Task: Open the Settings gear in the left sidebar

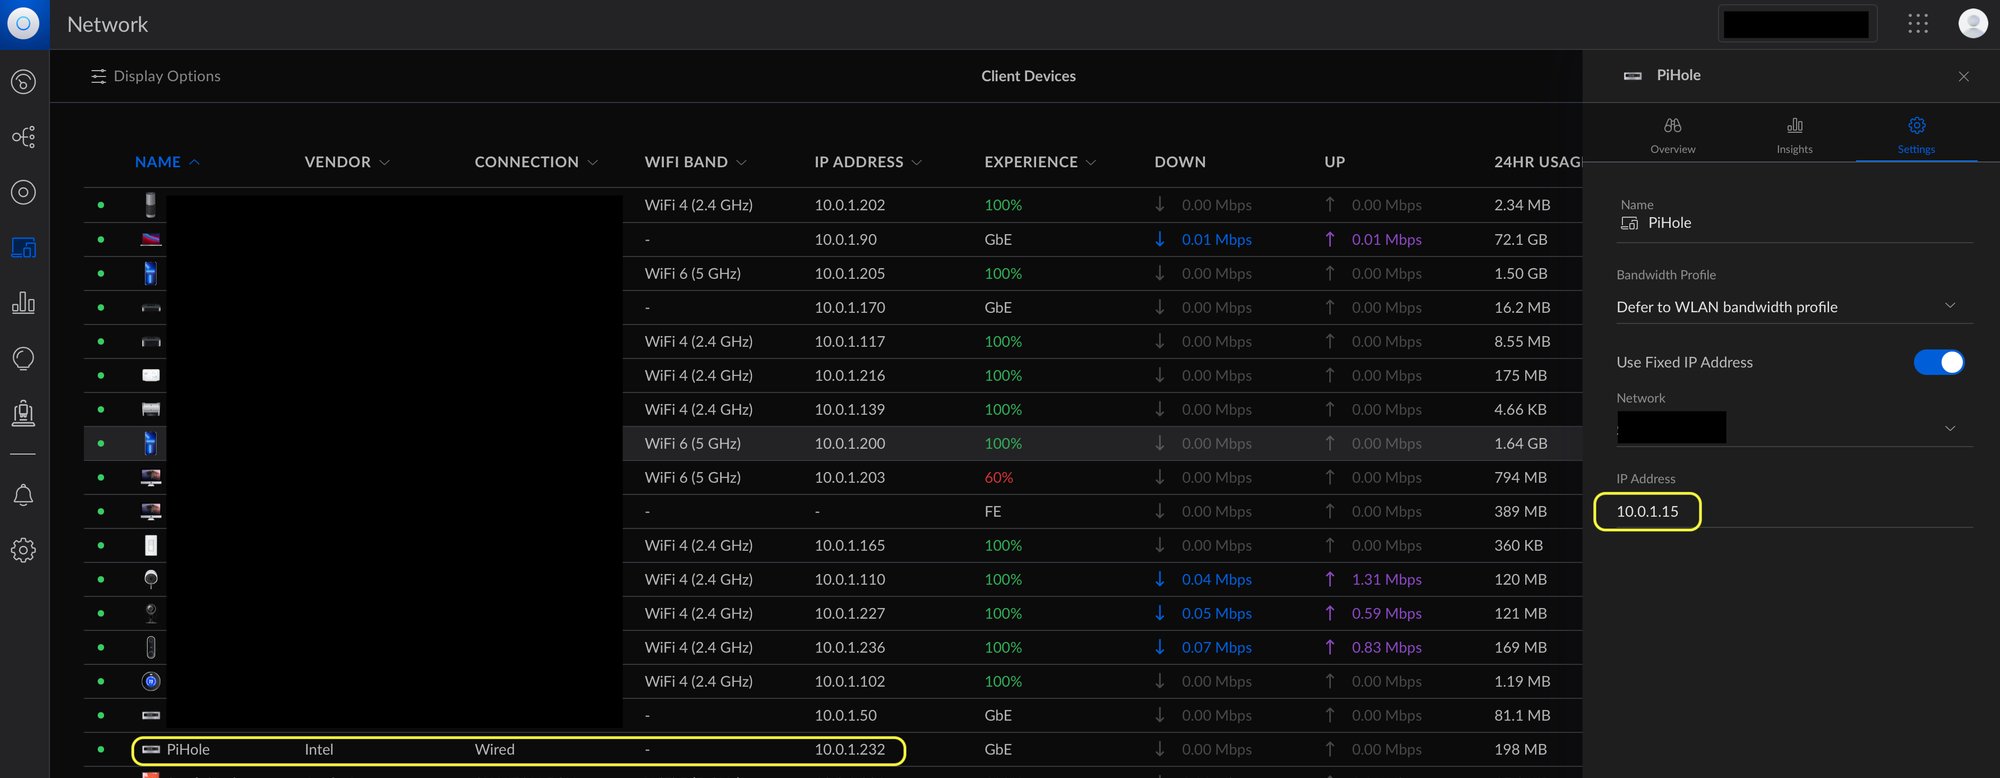Action: pyautogui.click(x=23, y=550)
